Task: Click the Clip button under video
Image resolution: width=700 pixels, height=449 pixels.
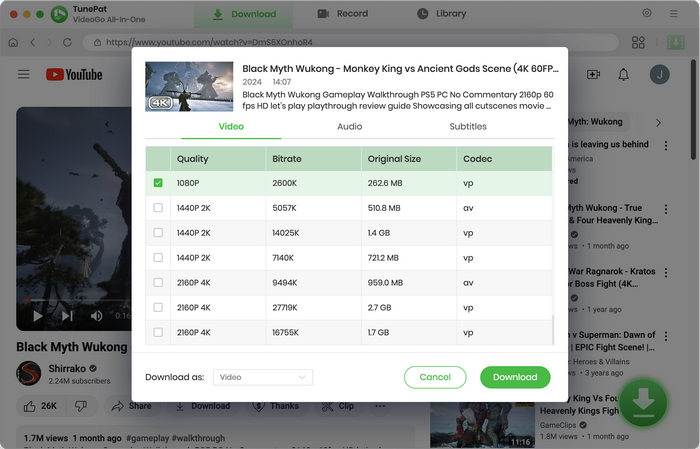Action: point(338,406)
